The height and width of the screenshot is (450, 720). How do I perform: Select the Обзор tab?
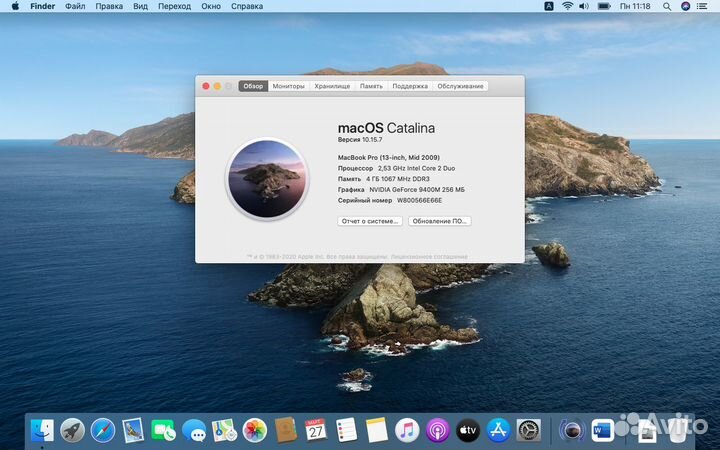click(253, 86)
